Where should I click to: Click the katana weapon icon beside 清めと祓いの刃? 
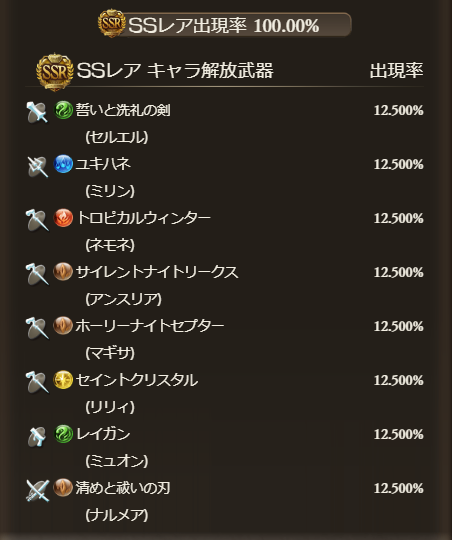[37, 490]
